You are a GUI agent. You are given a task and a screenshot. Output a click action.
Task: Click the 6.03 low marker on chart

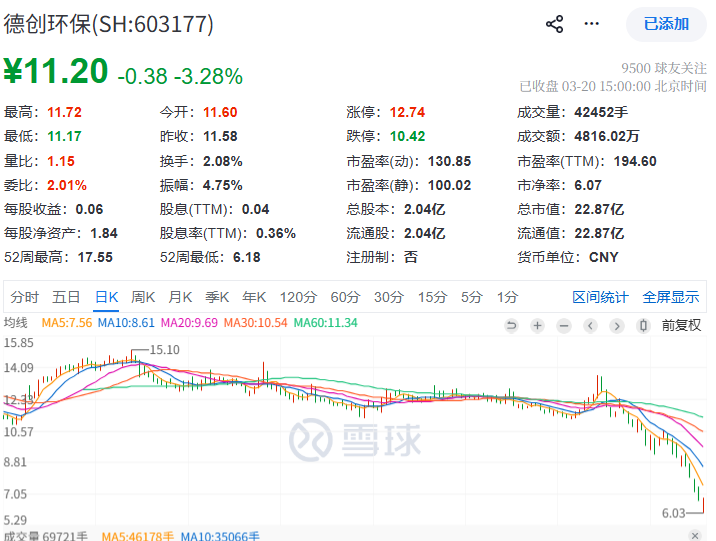[674, 513]
